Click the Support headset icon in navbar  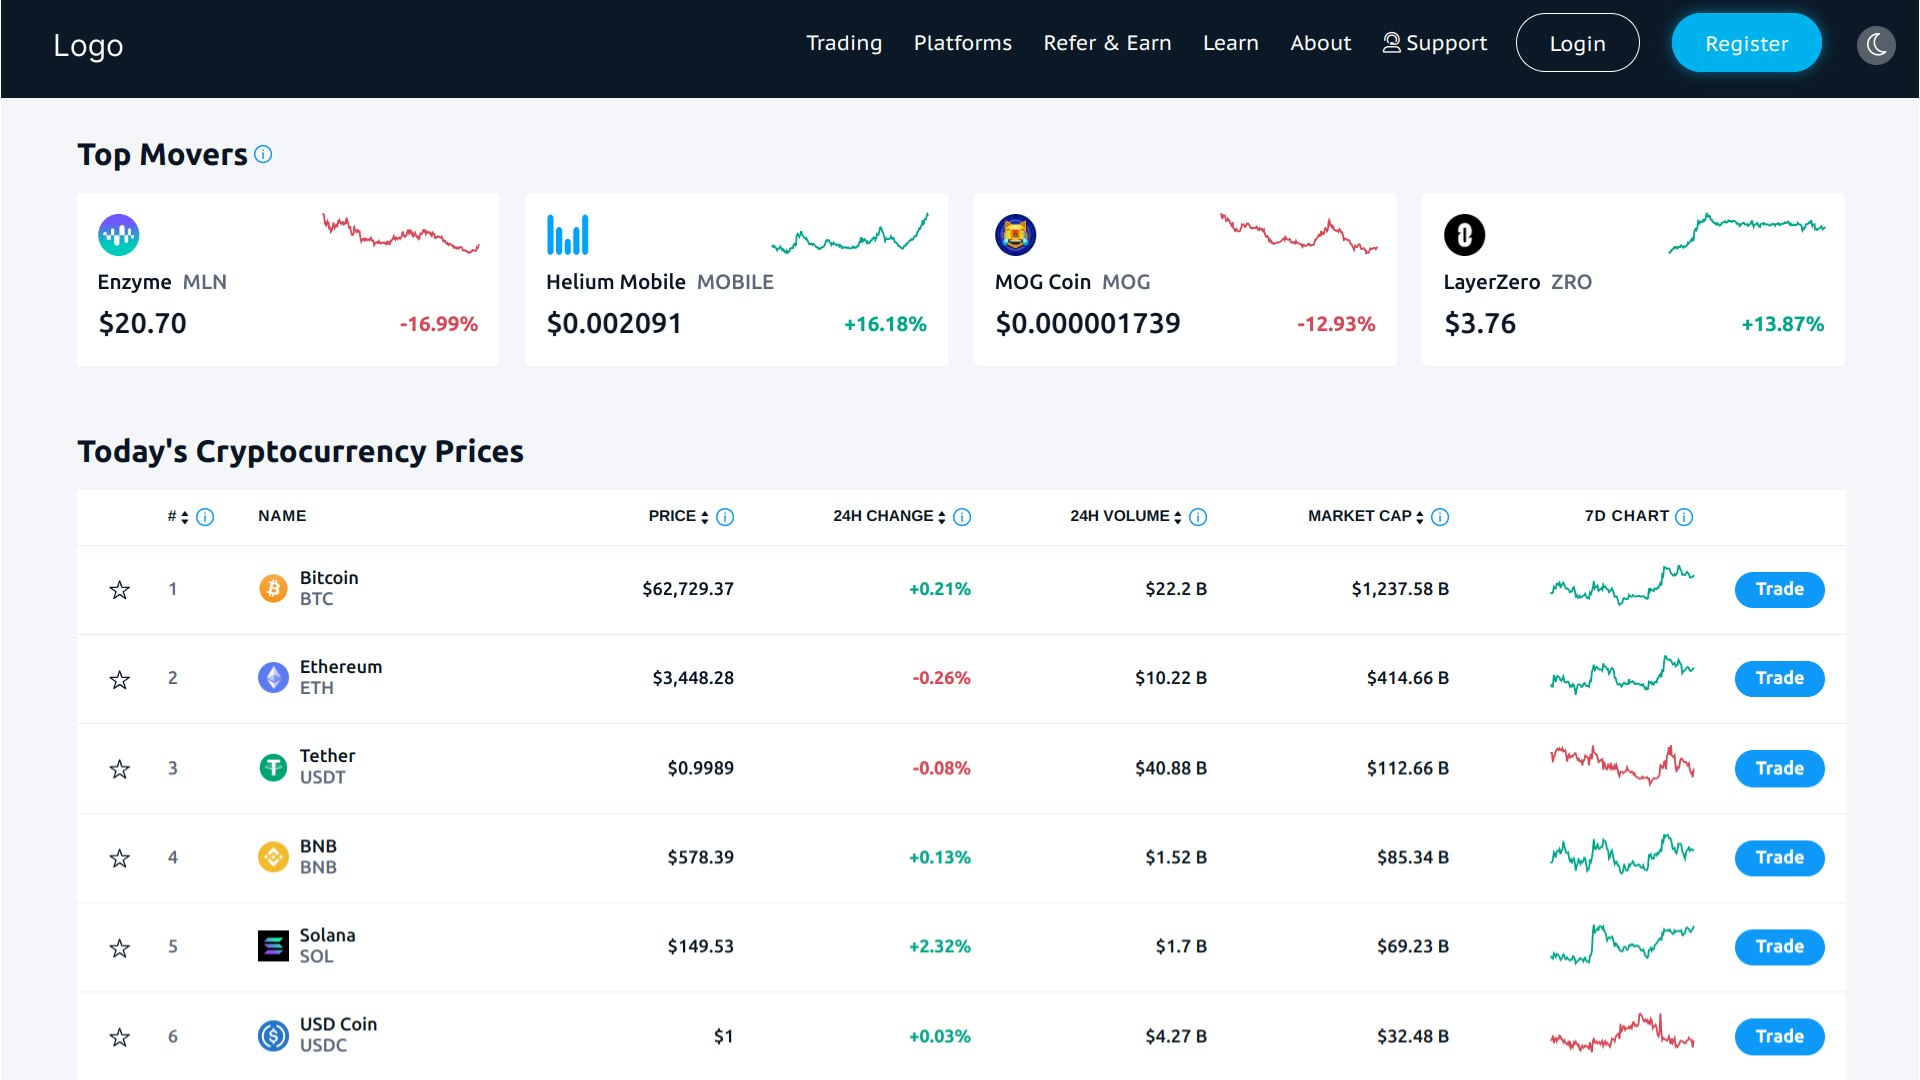1390,43
